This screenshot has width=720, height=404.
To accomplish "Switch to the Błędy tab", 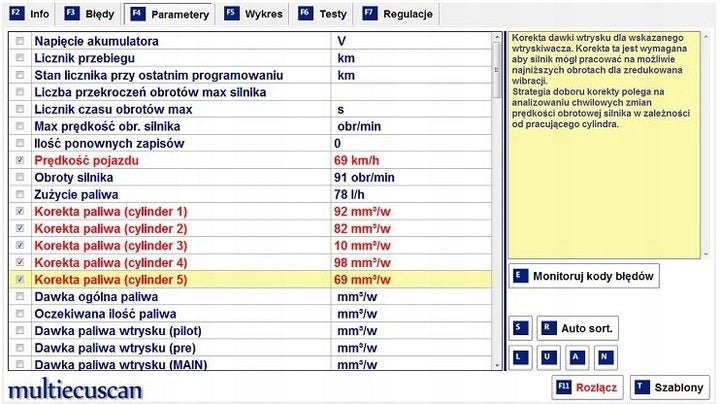I will tap(90, 14).
